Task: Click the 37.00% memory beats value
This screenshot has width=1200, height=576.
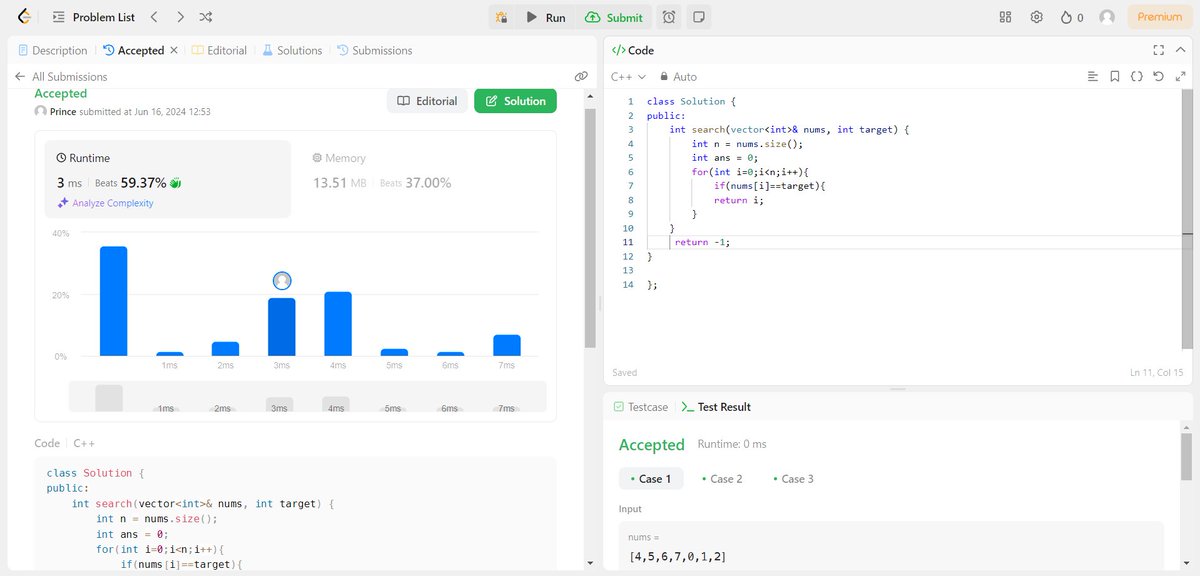Action: tap(428, 183)
